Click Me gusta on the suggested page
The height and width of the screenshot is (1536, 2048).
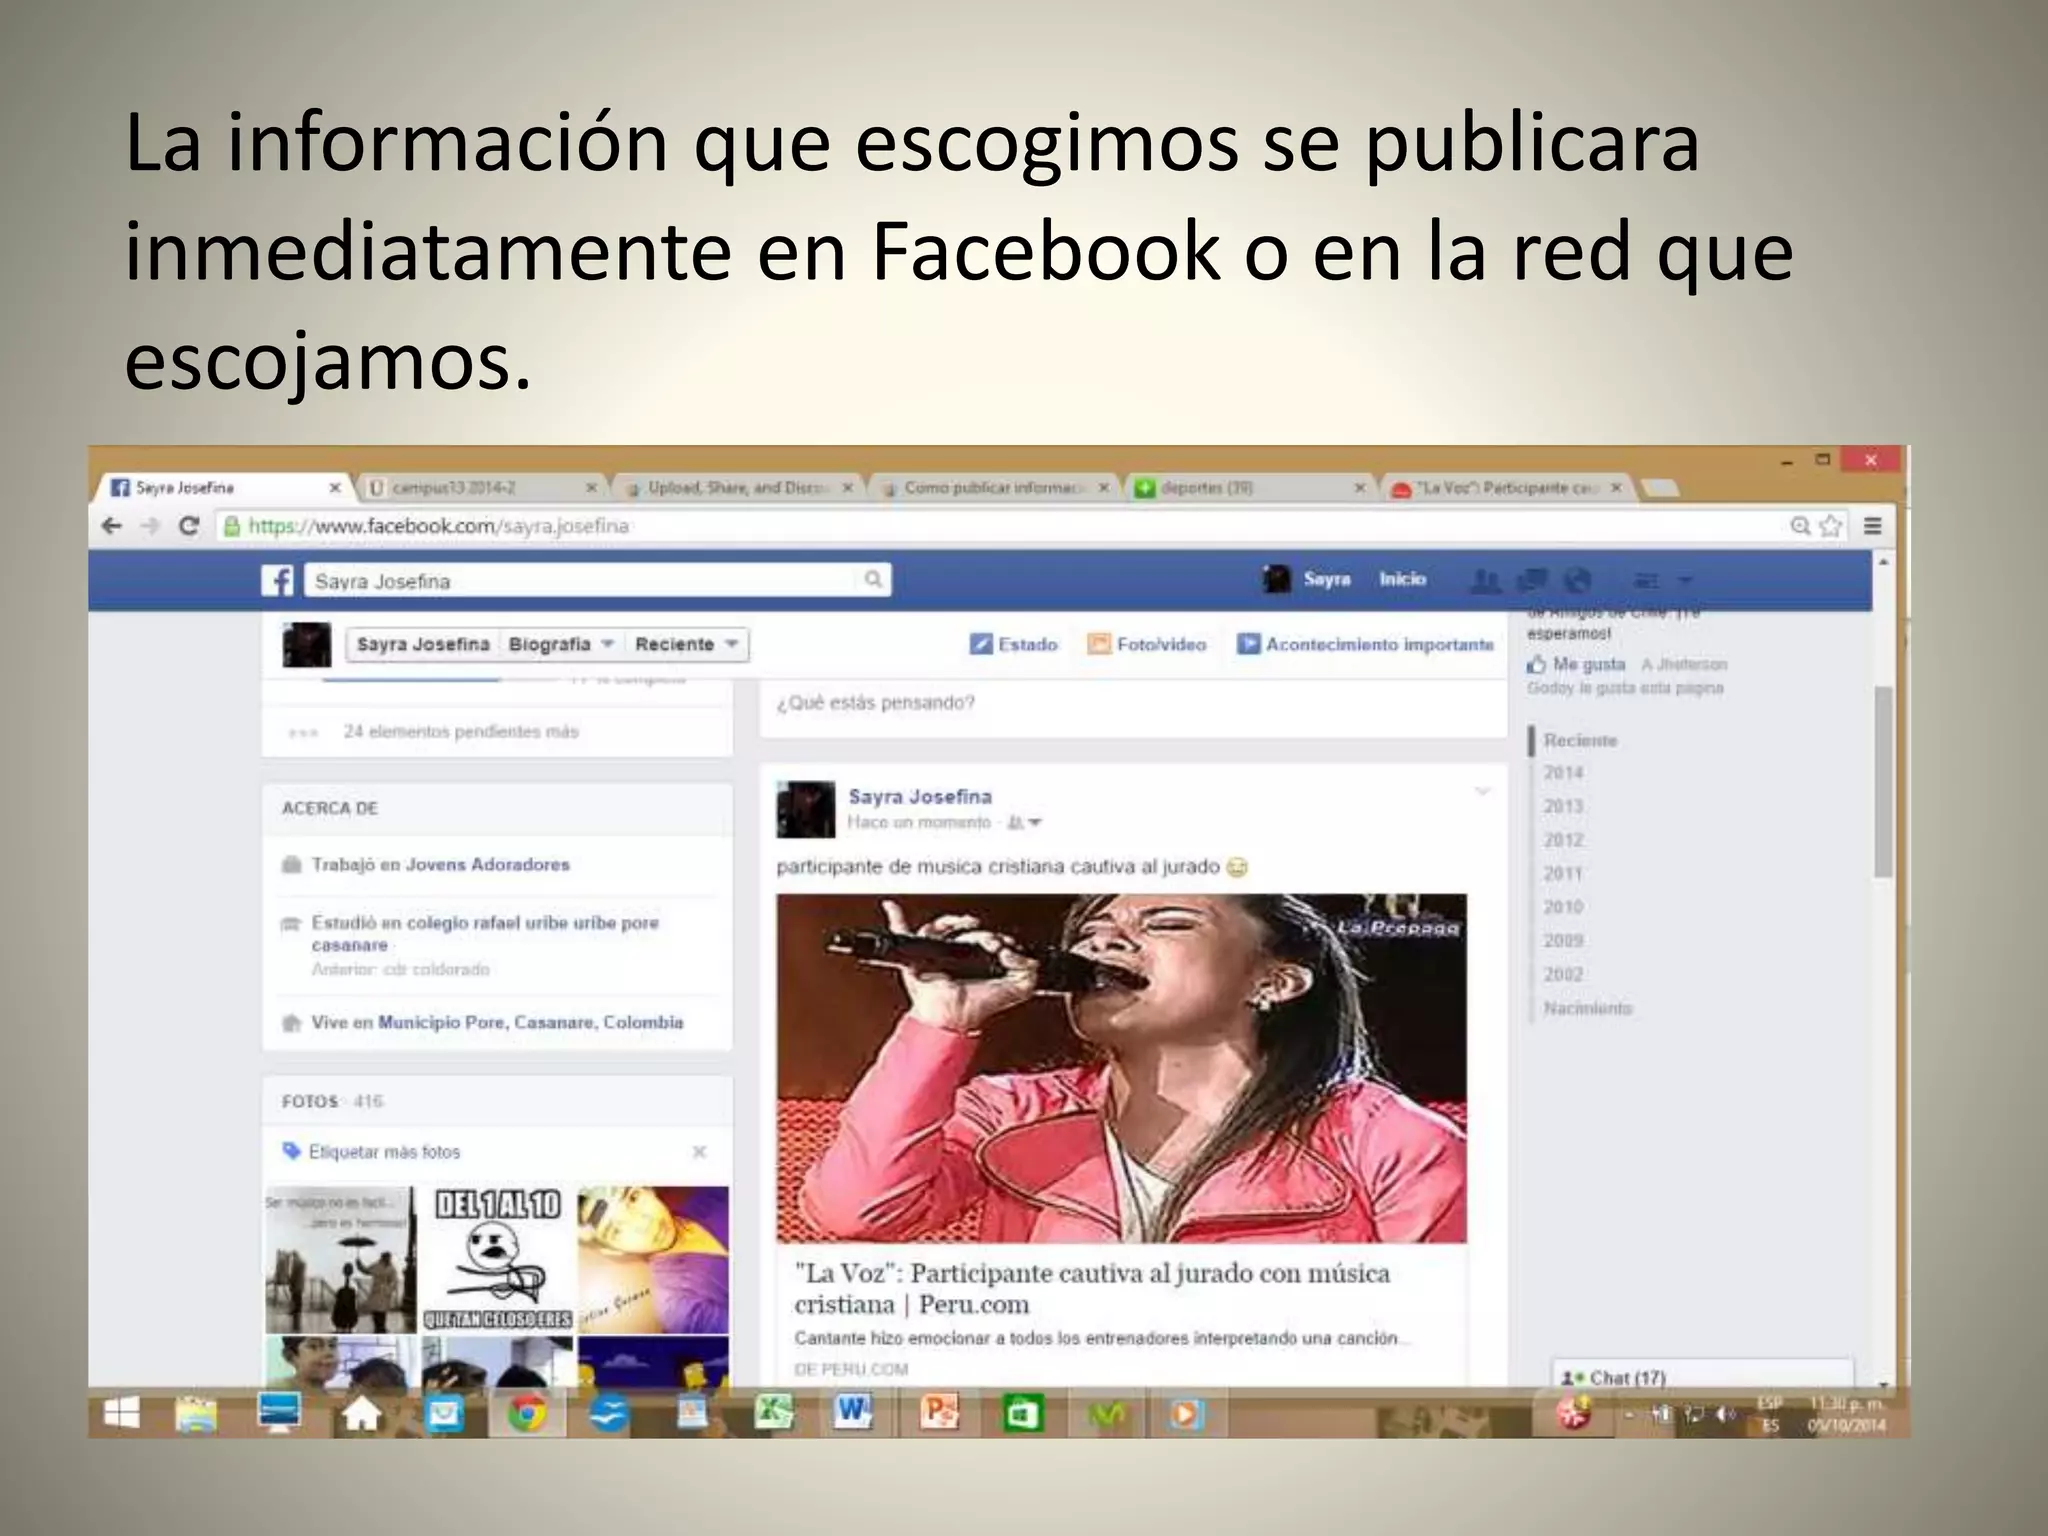[1588, 664]
